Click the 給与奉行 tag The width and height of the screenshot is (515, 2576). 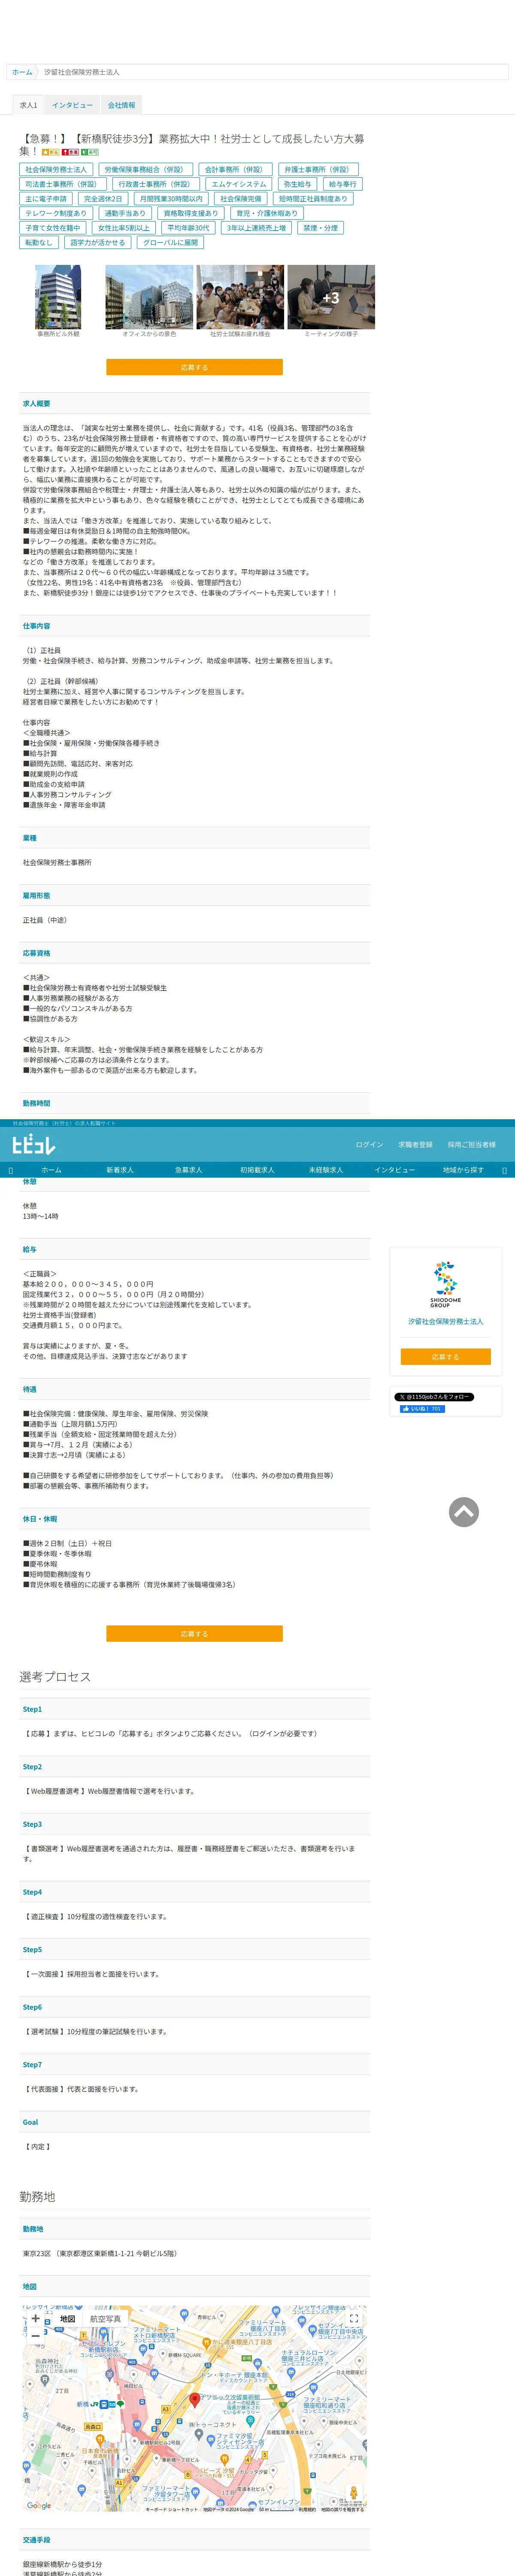coord(342,184)
